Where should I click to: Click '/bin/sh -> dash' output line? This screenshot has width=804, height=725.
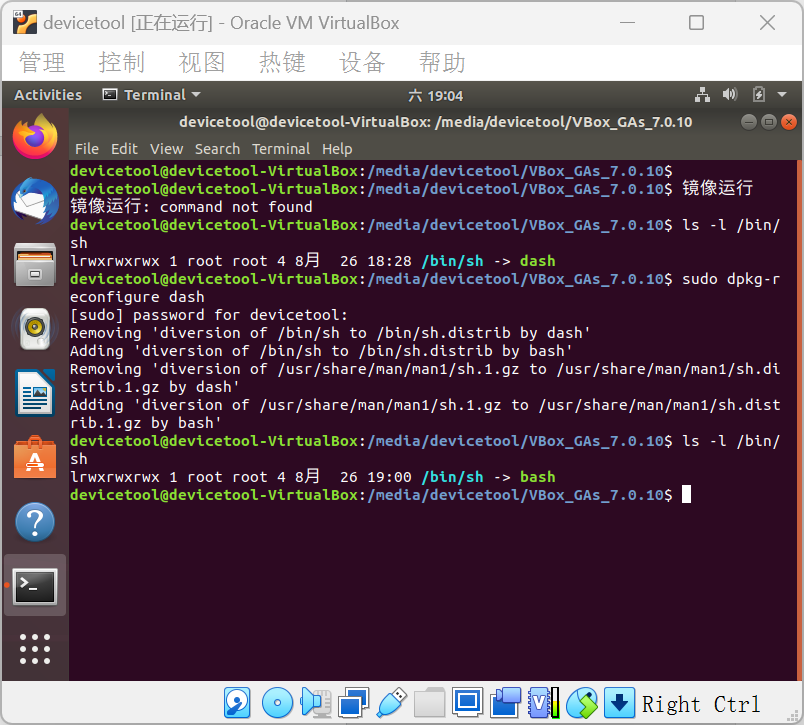(x=313, y=261)
